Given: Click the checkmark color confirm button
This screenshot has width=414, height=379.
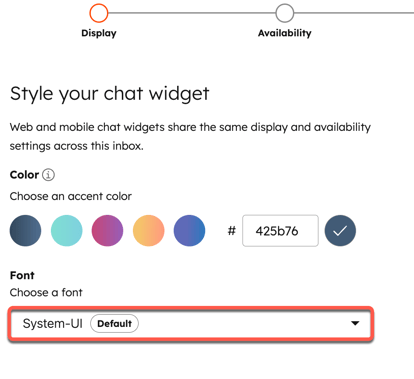Looking at the screenshot, I should (340, 231).
